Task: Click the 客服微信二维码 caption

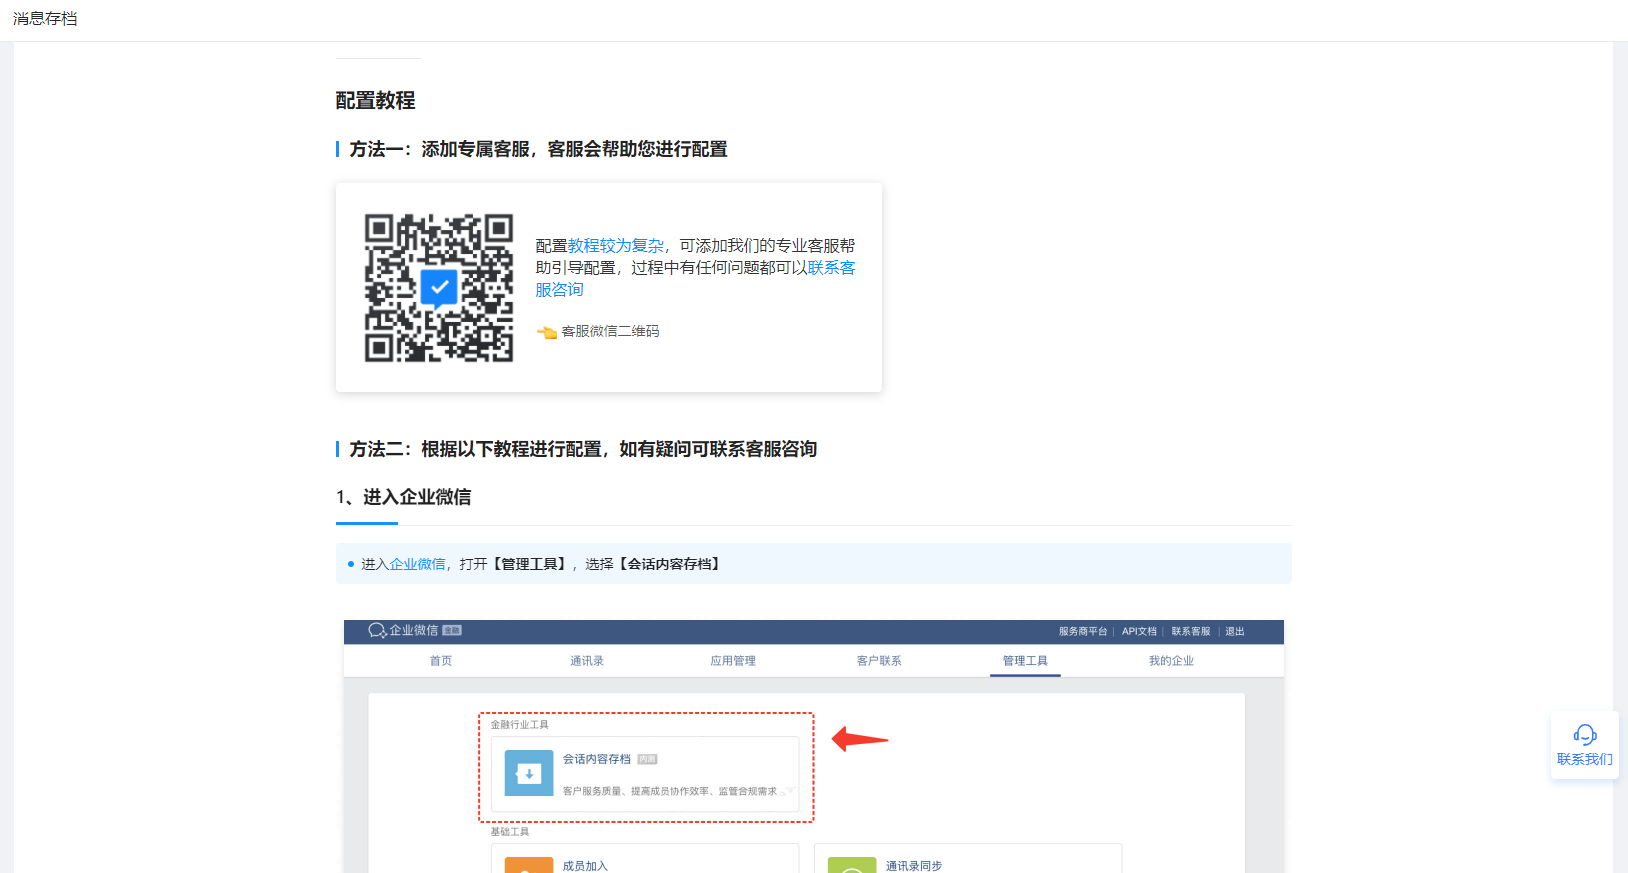Action: point(610,331)
